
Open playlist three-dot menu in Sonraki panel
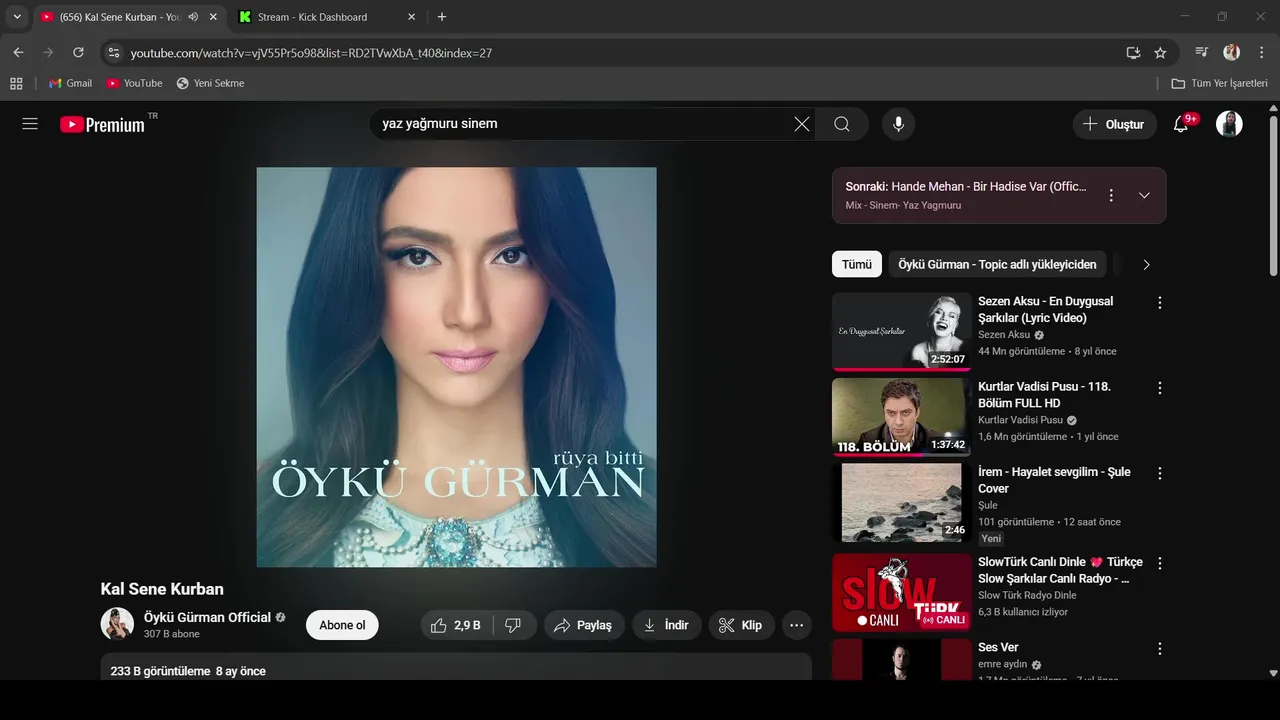[1110, 195]
